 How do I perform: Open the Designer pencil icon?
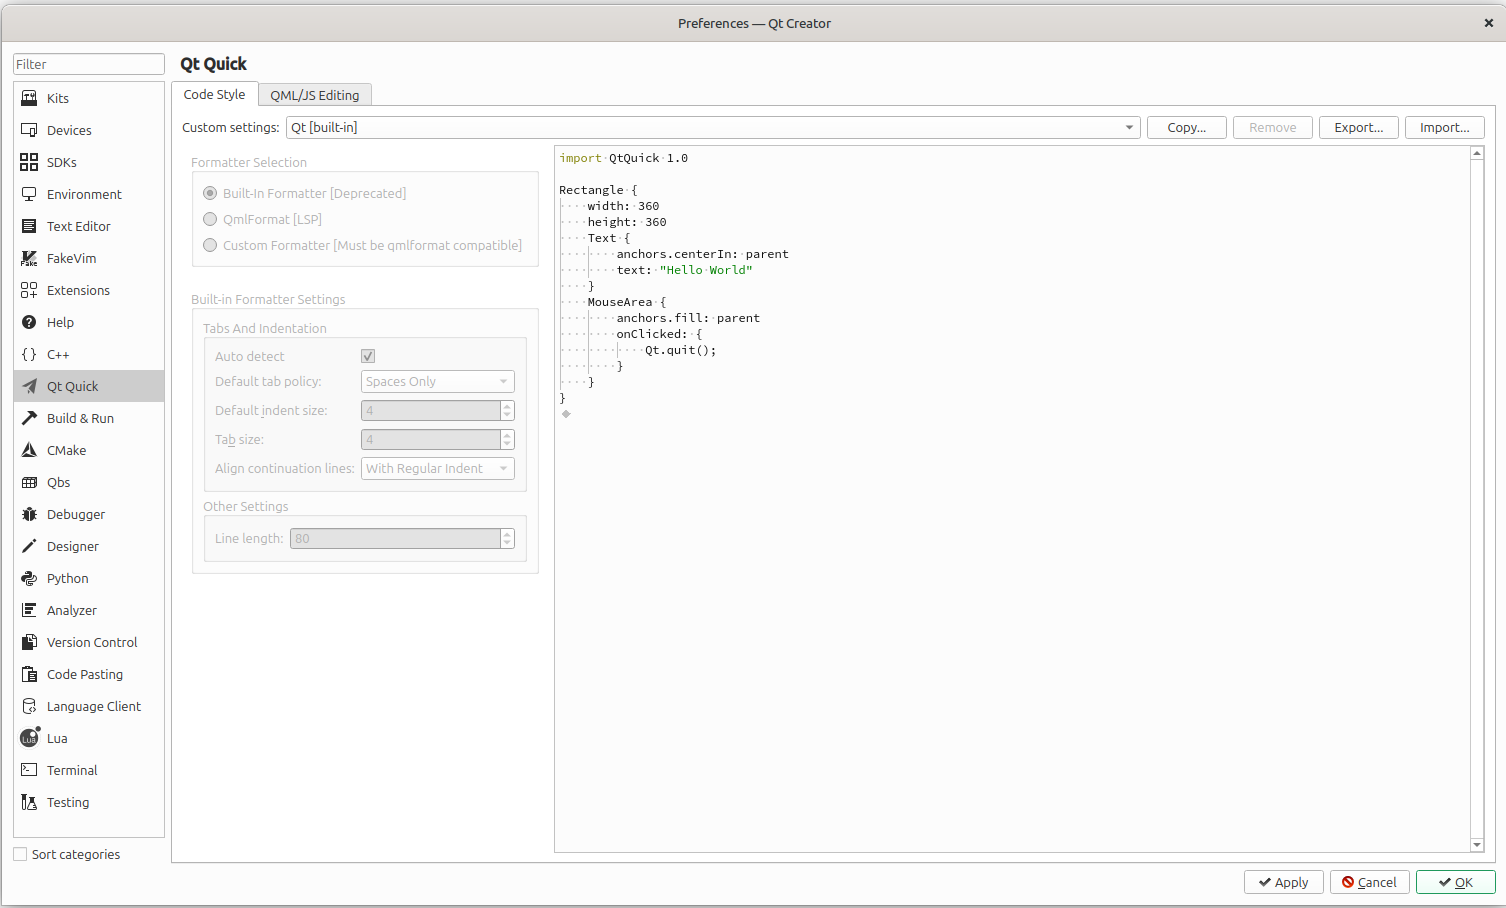[29, 546]
